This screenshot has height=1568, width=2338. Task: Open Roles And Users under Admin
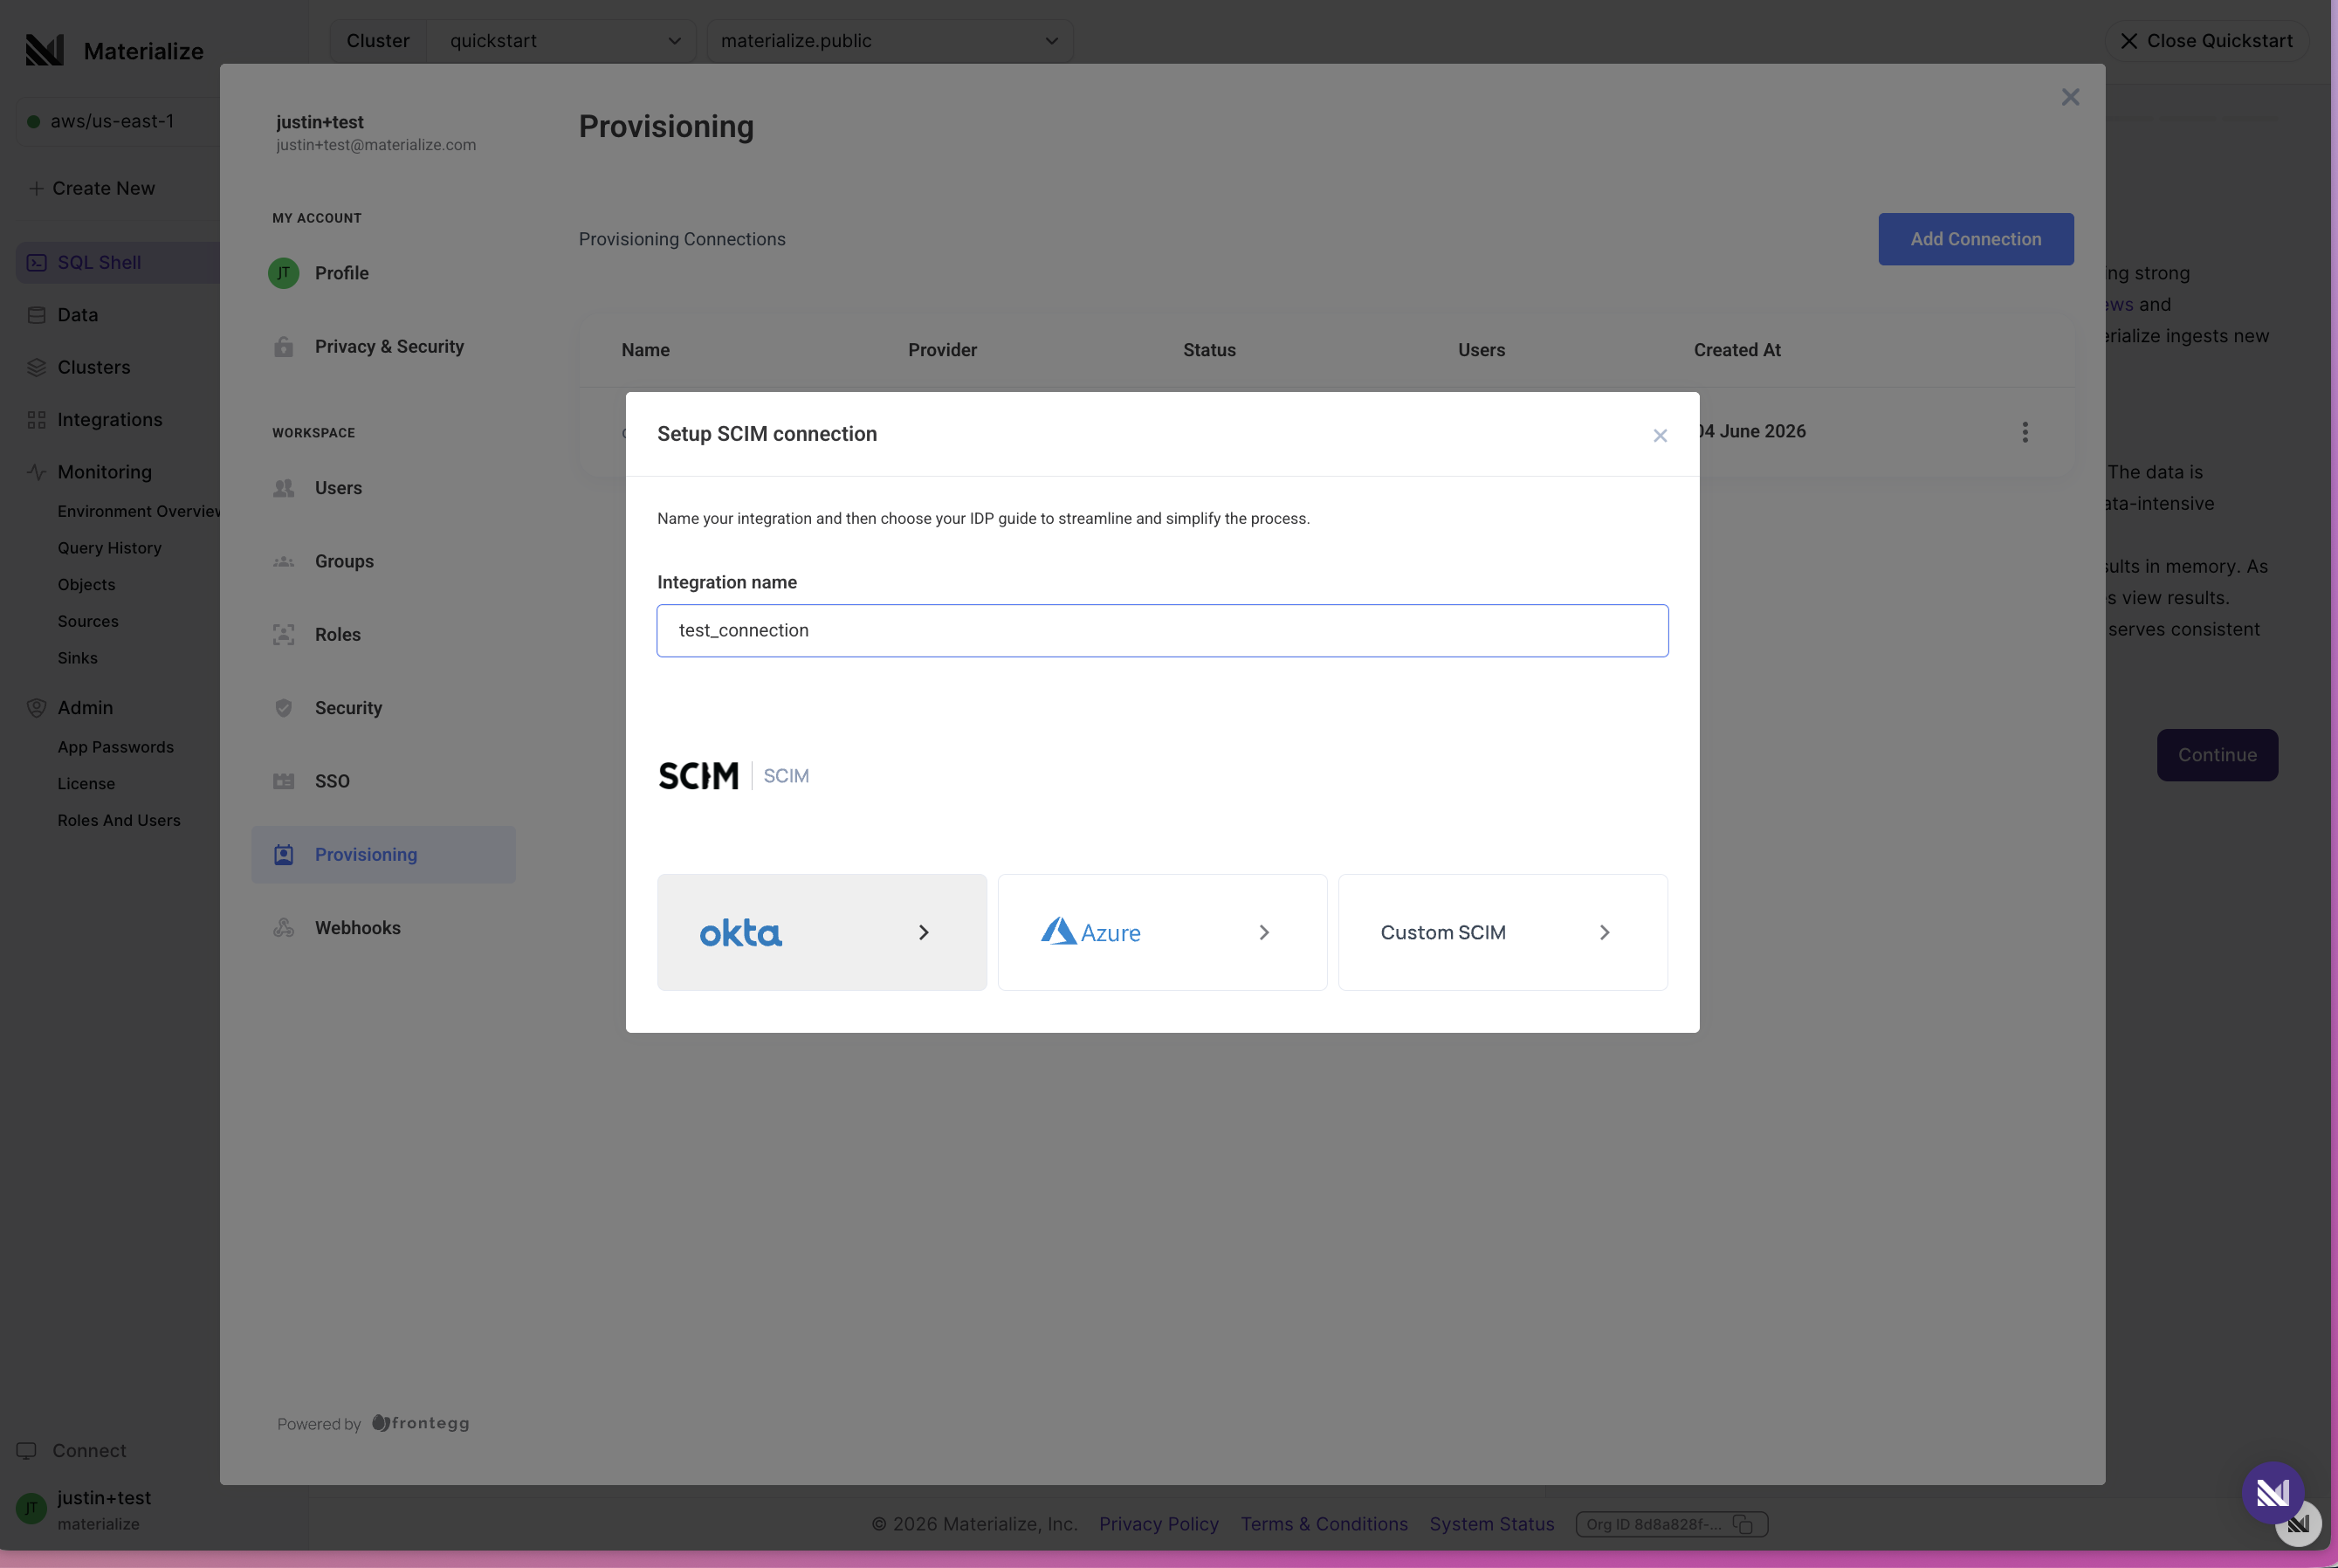119,820
